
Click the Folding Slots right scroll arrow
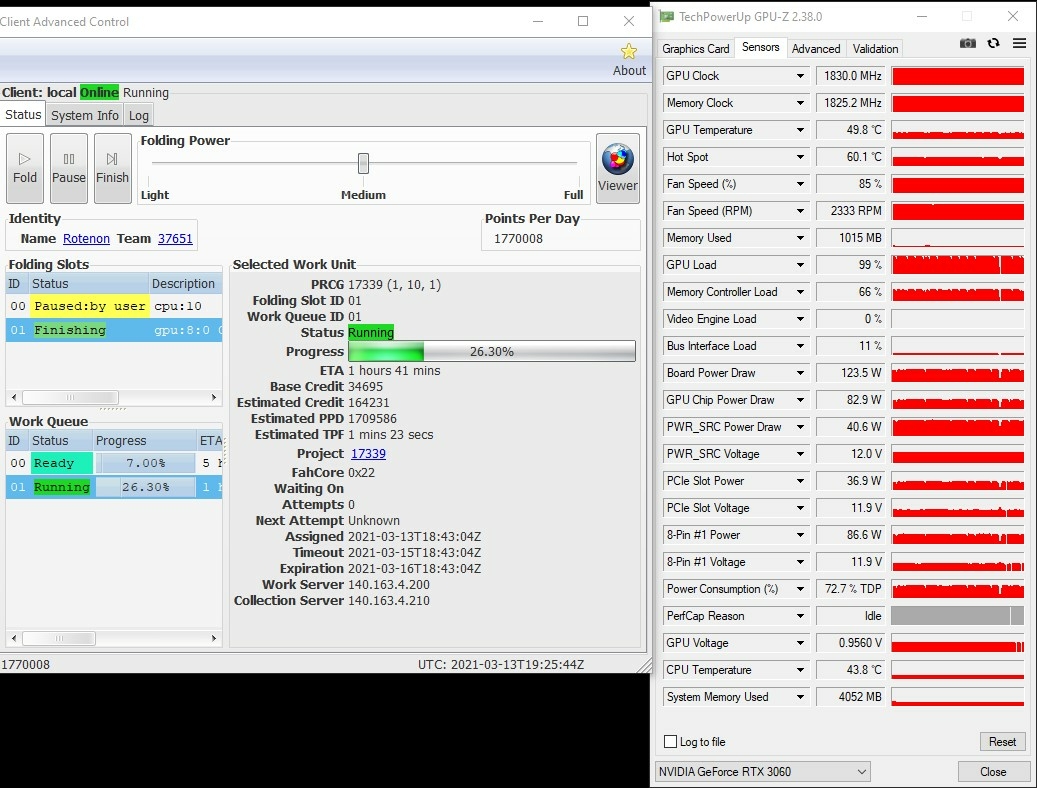coord(214,398)
